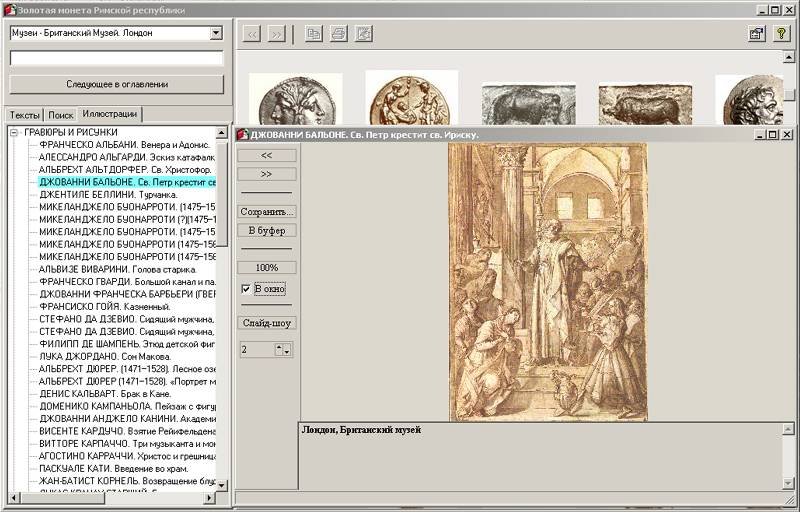This screenshot has width=800, height=512.
Task: Click the Следующее в оглавлении button
Action: click(x=117, y=84)
